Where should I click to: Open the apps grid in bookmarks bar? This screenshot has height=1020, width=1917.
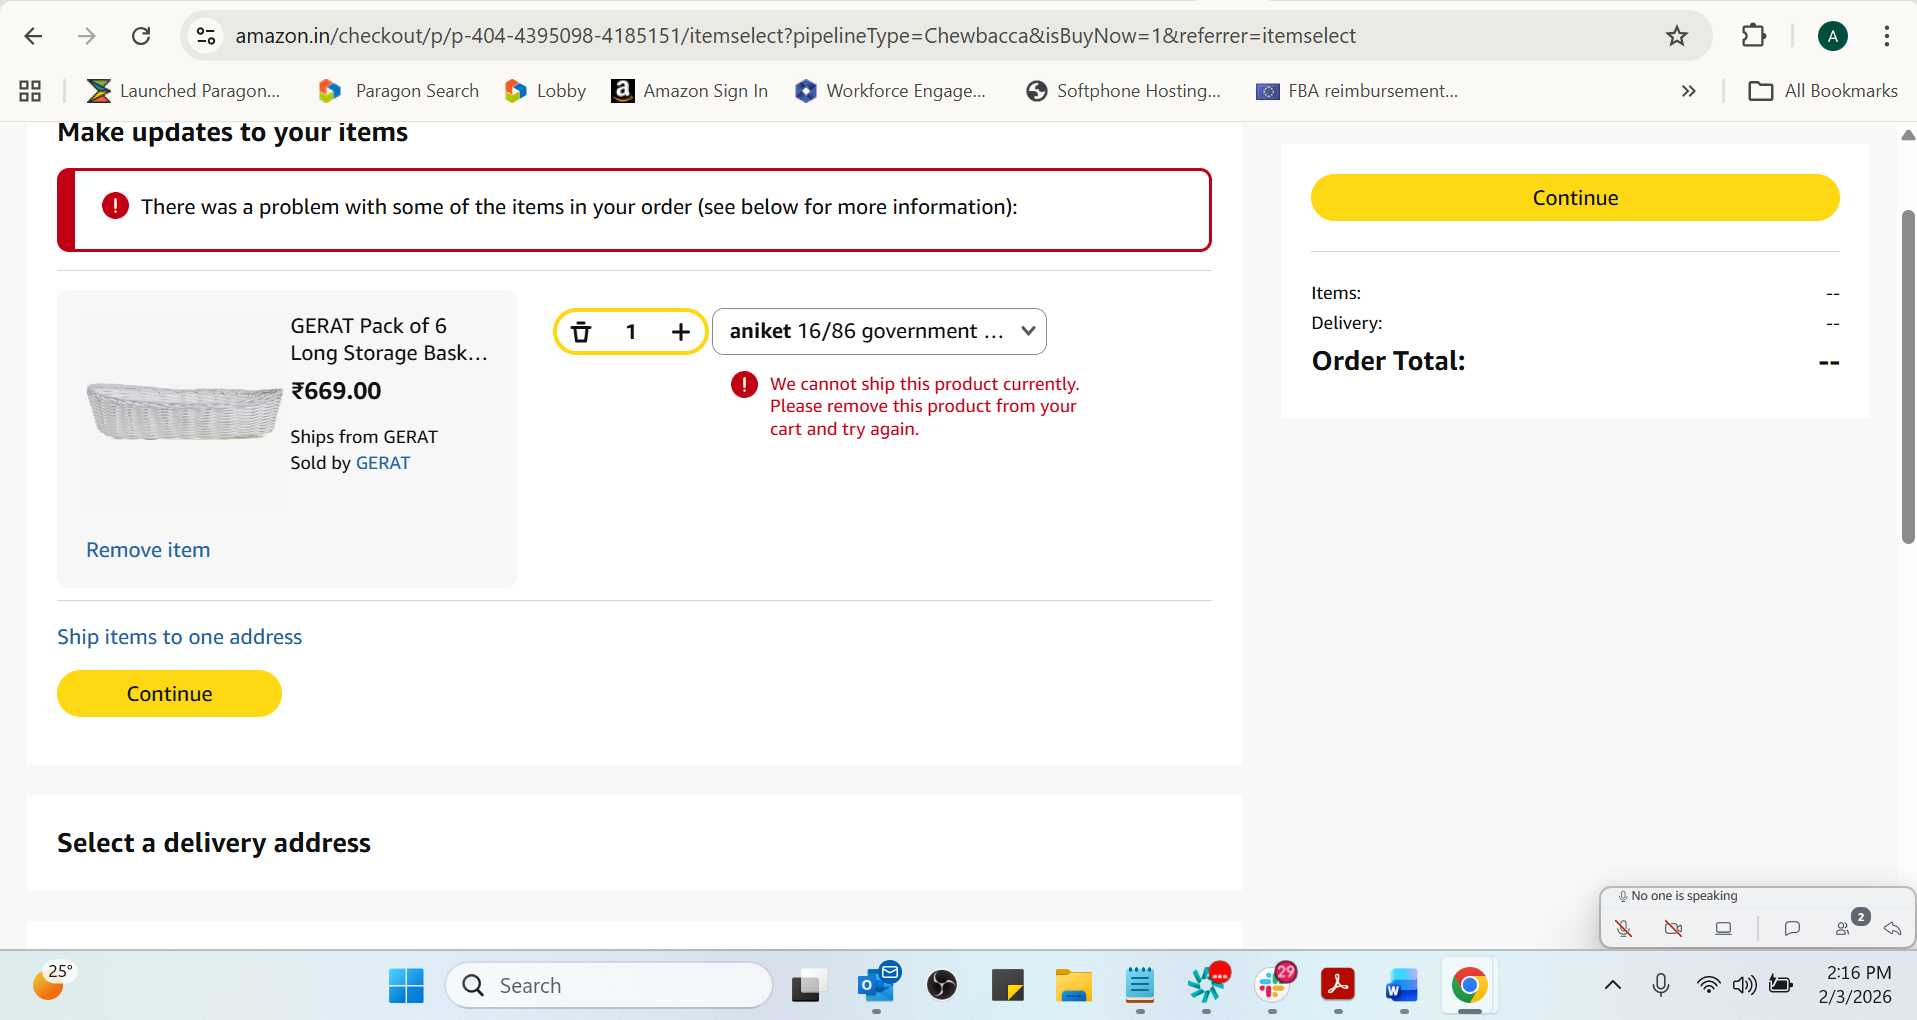pyautogui.click(x=30, y=91)
